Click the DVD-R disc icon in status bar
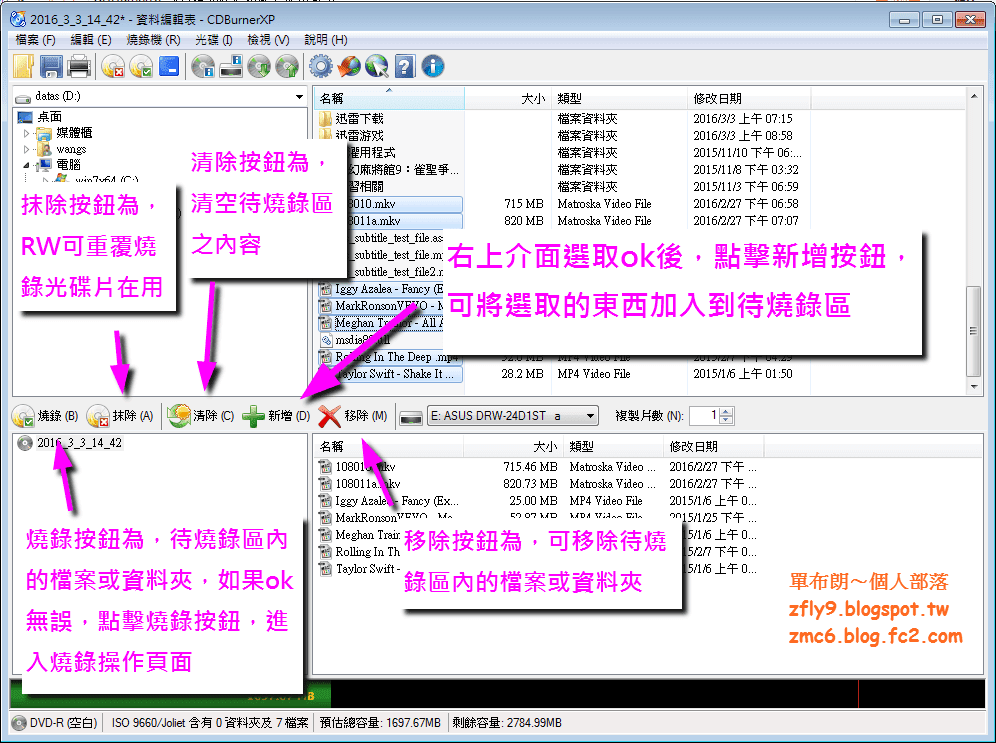The width and height of the screenshot is (996, 743). coord(19,723)
